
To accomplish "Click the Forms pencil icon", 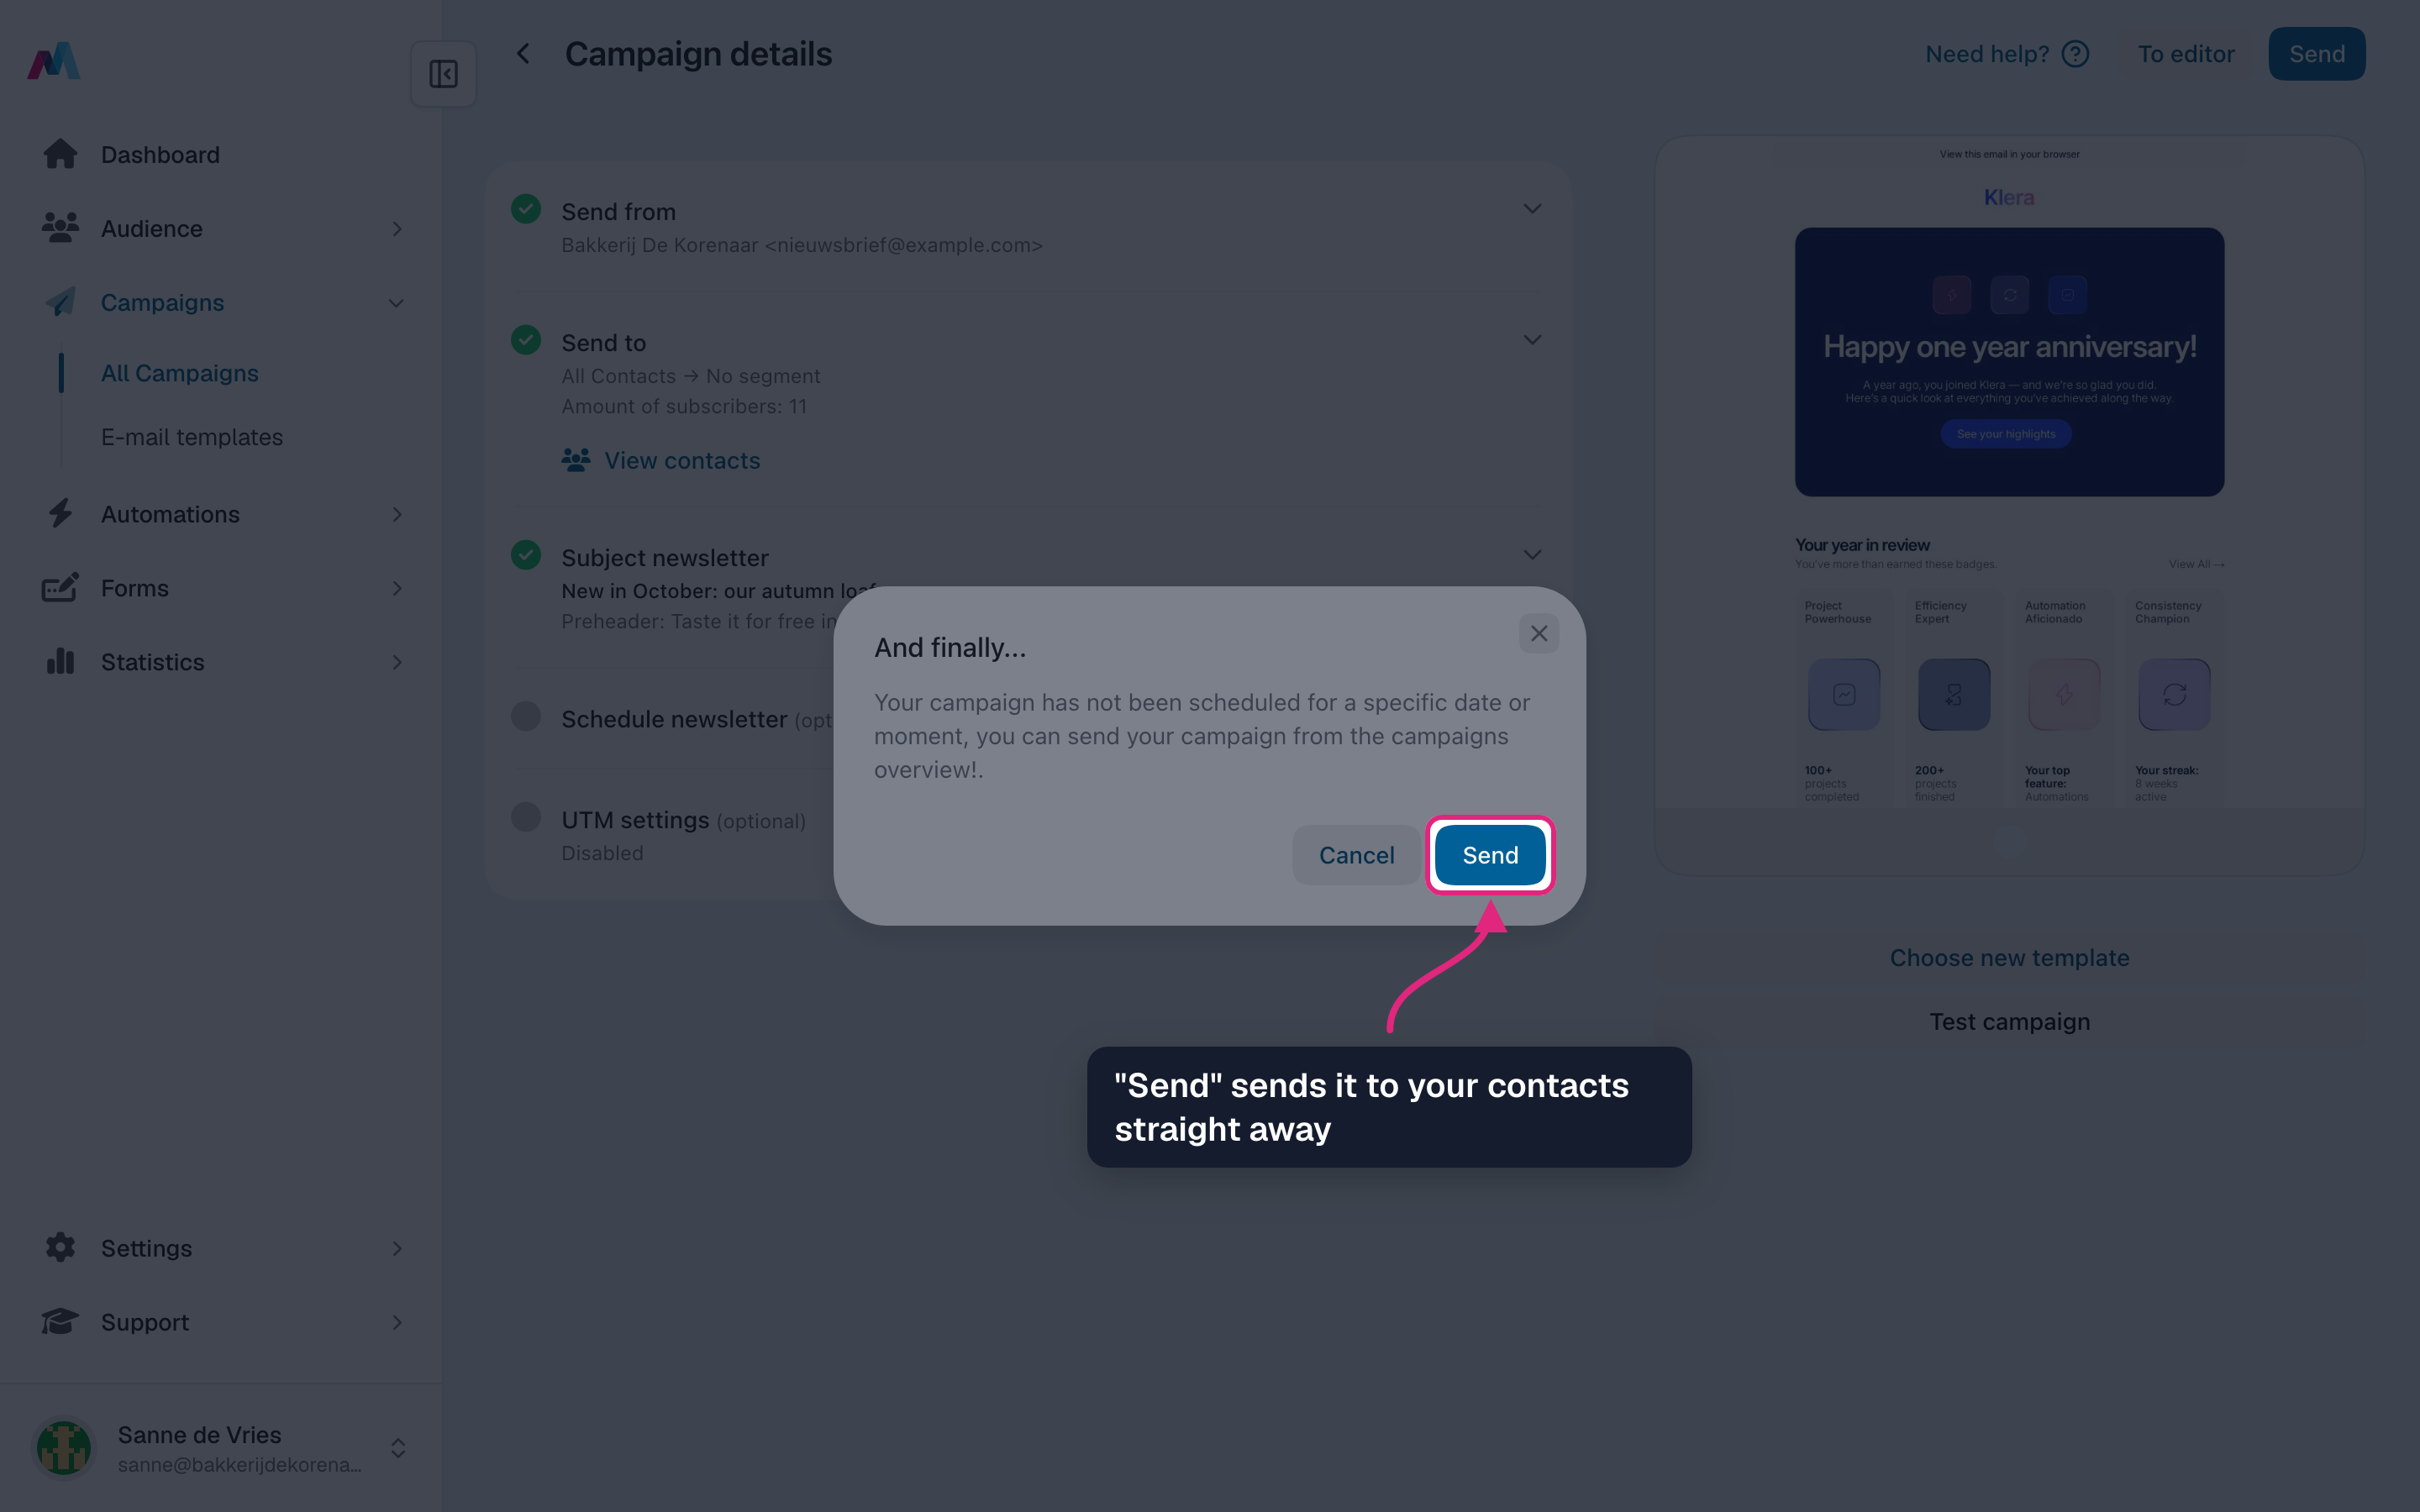I will point(60,588).
